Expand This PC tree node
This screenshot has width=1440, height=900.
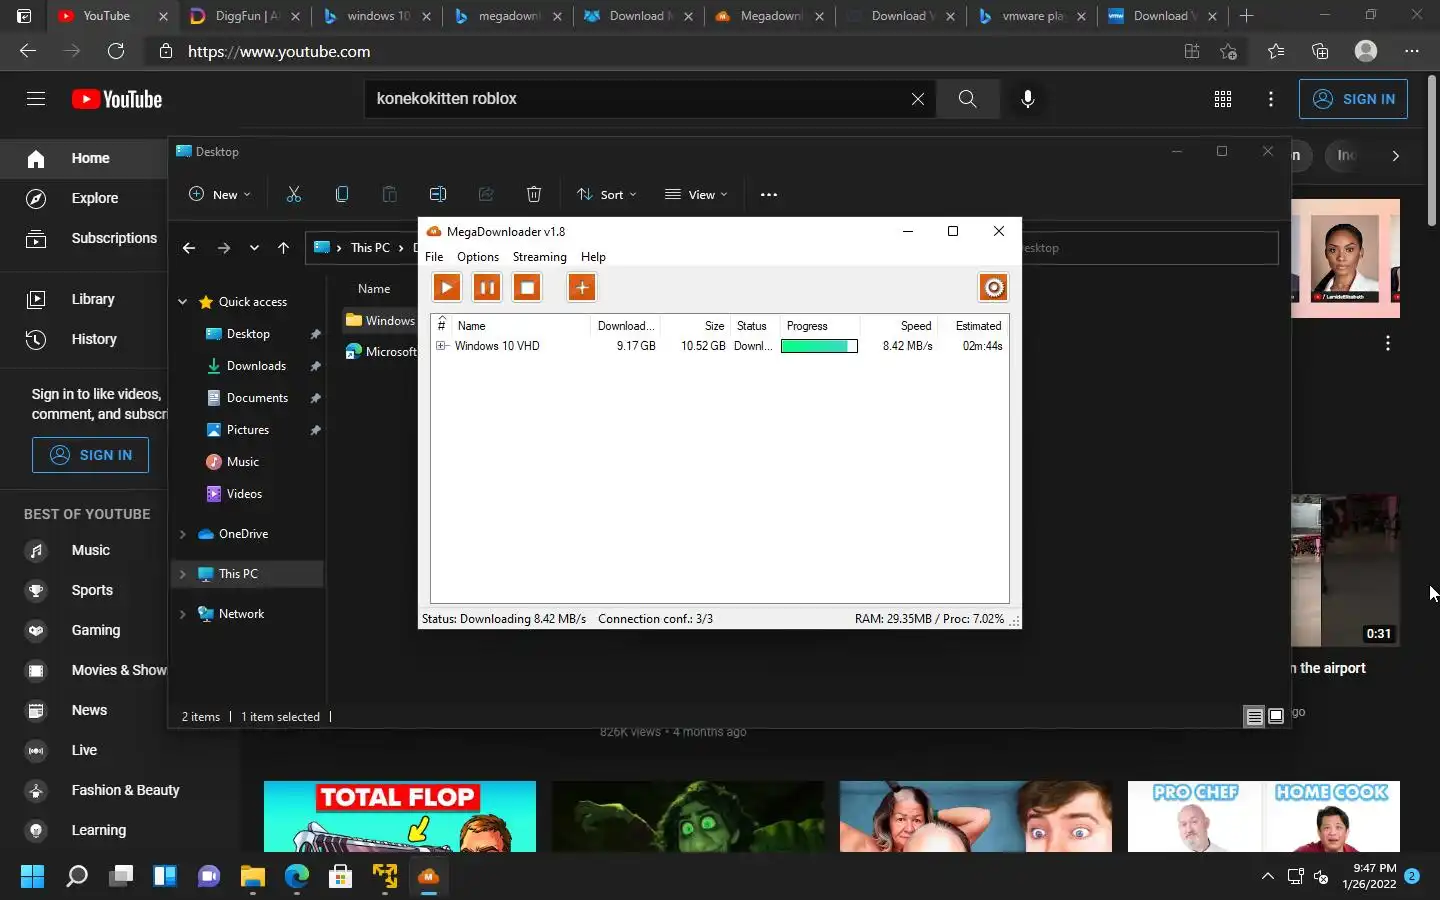[x=183, y=574]
